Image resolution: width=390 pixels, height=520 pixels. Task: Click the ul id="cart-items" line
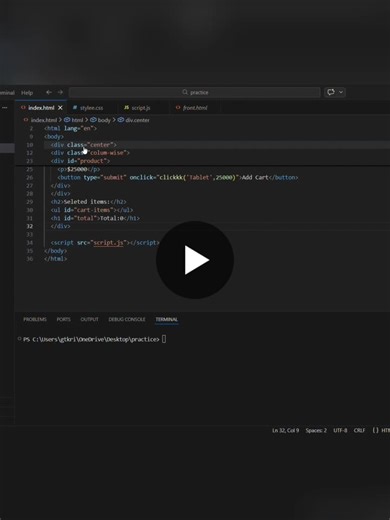pyautogui.click(x=92, y=210)
